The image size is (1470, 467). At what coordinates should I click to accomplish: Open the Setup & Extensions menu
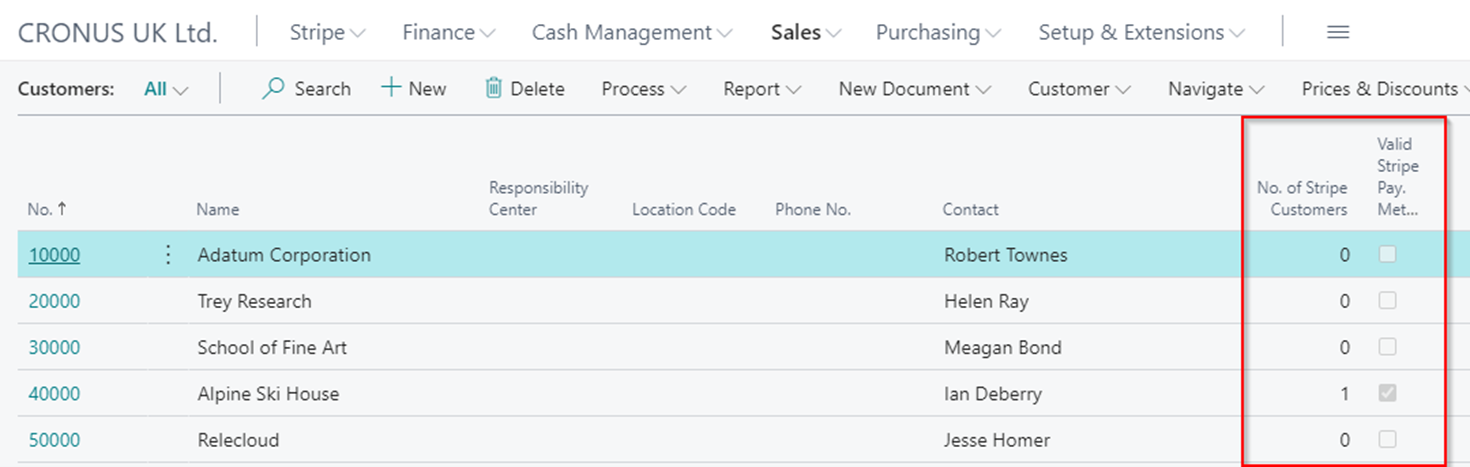pyautogui.click(x=1141, y=33)
